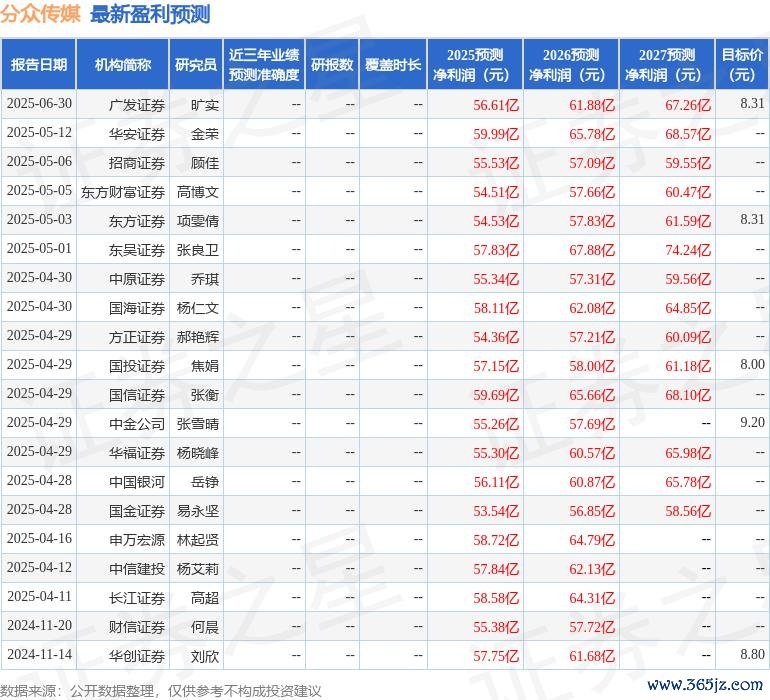This screenshot has height=700, width=770.
Task: Click institution 中原证券
Action: [137, 279]
